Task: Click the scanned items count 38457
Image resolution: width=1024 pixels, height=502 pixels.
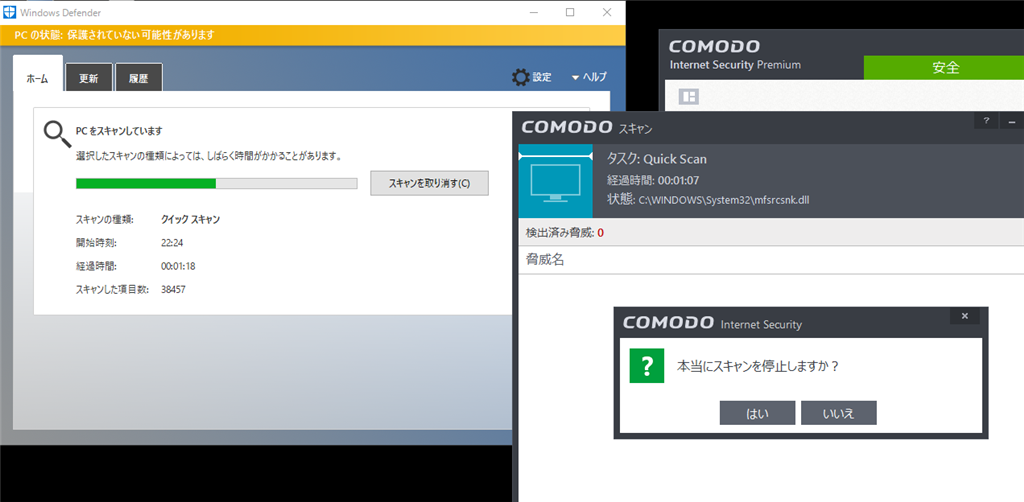Action: point(173,289)
